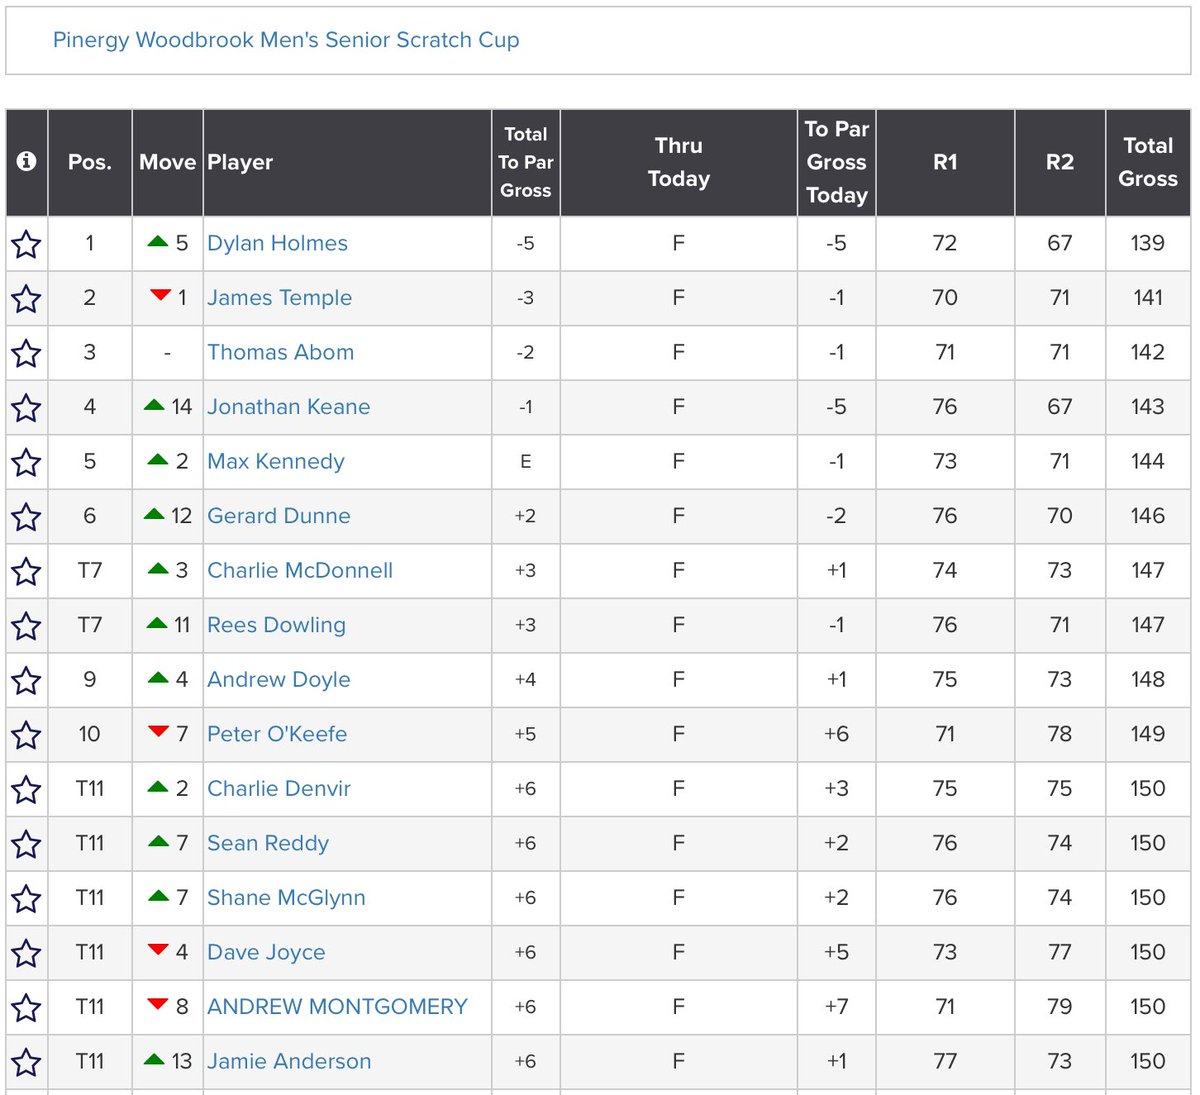Favorite Jamie Anderson via star icon
The height and width of the screenshot is (1095, 1200).
(26, 1062)
